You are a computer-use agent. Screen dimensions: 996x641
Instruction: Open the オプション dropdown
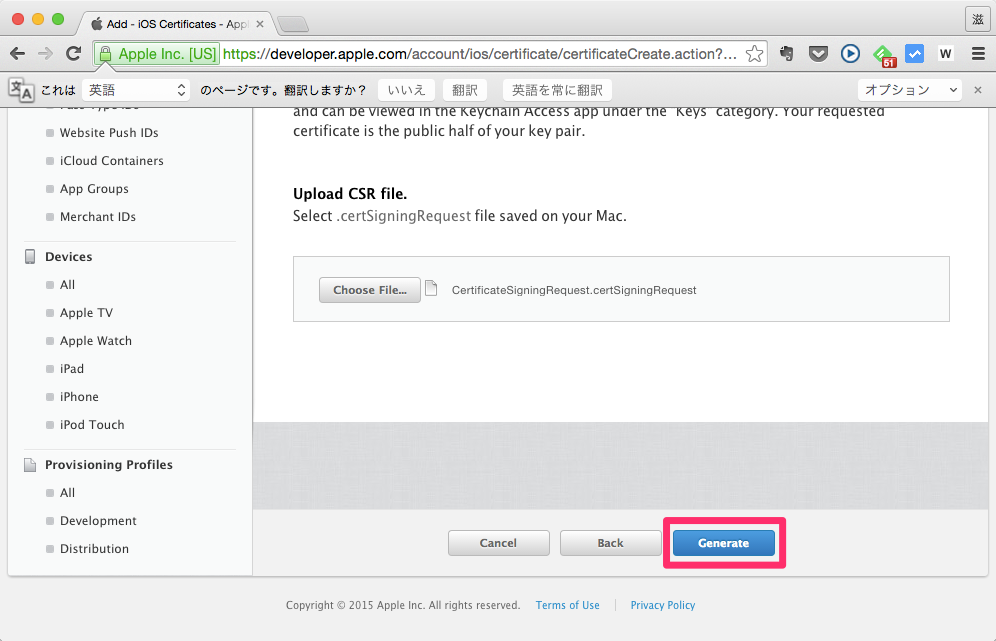(910, 90)
